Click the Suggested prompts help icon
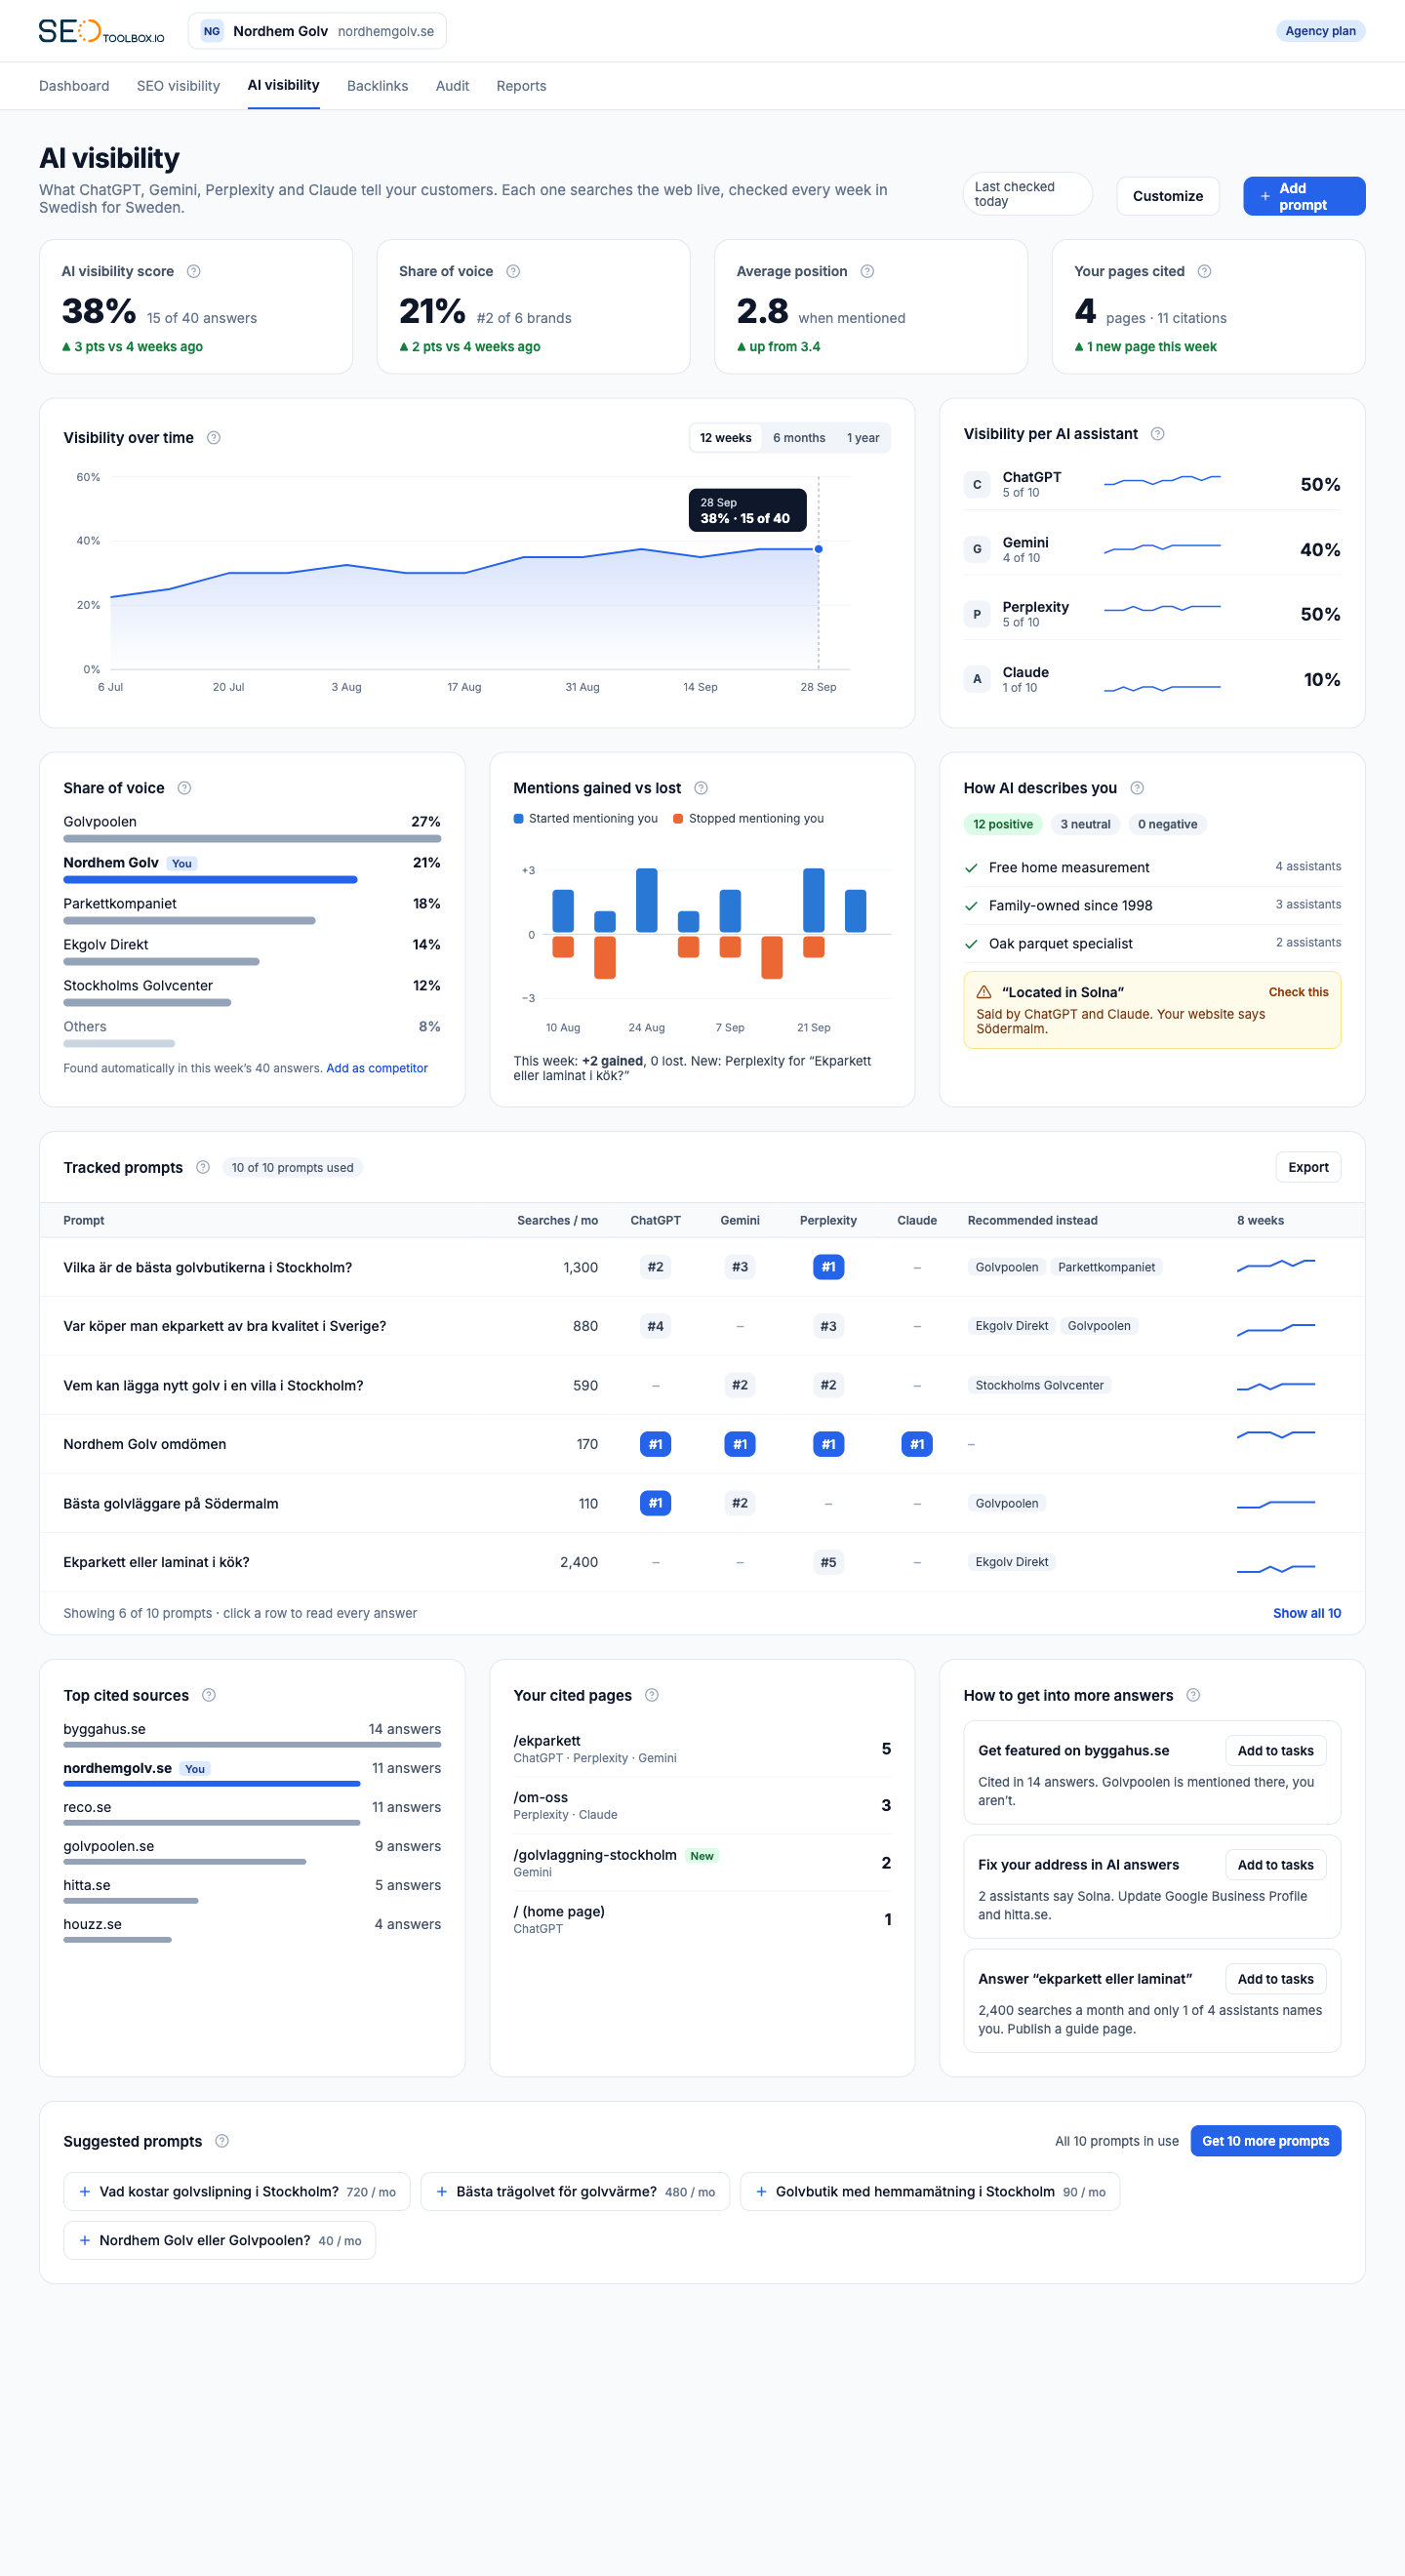 (x=222, y=2141)
